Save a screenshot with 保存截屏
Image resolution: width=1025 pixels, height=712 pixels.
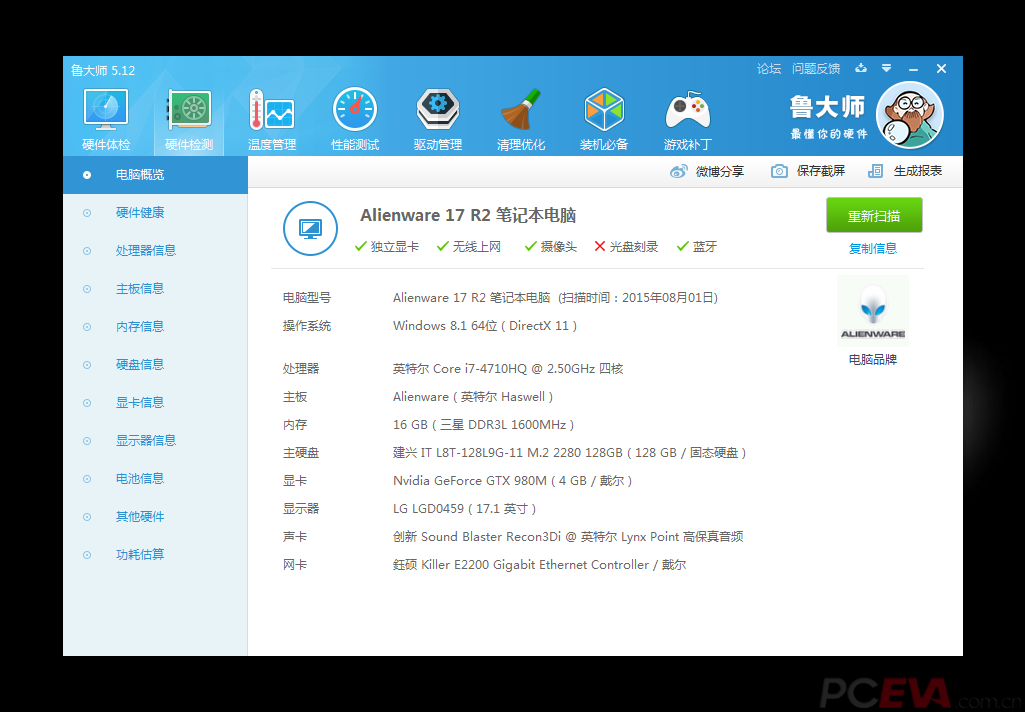(x=808, y=171)
